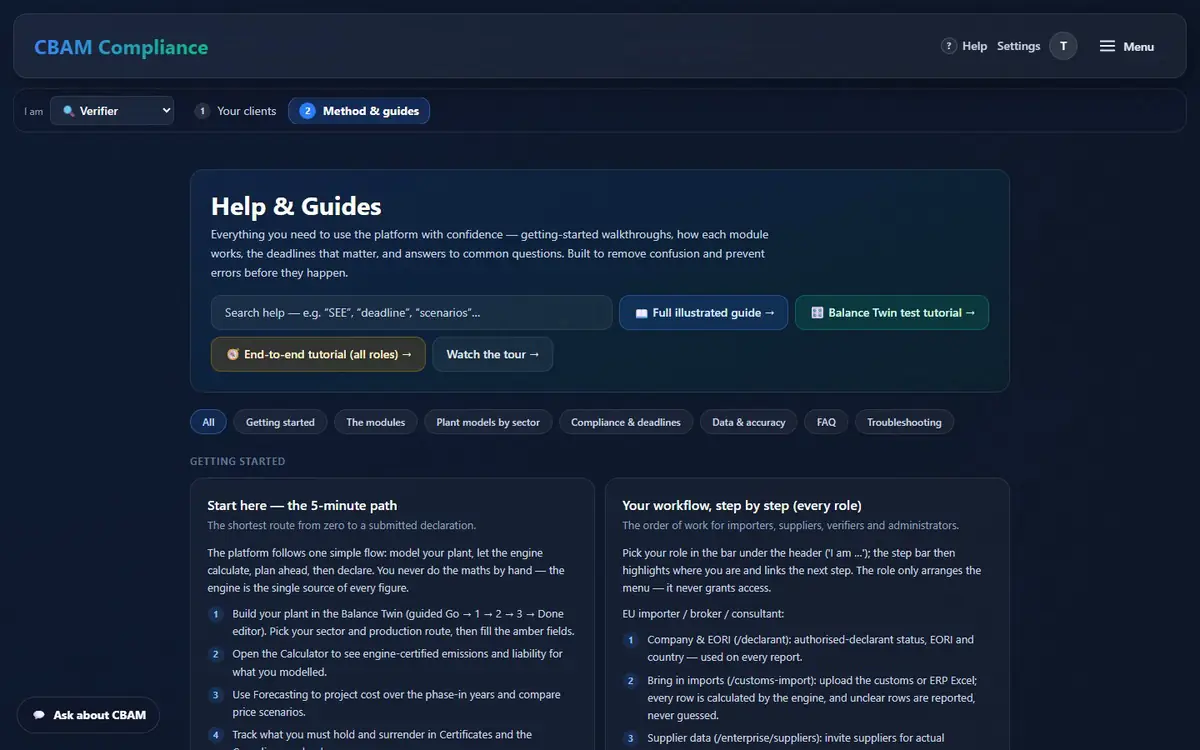This screenshot has height=750, width=1200.
Task: Filter guides by Getting started
Action: (280, 422)
